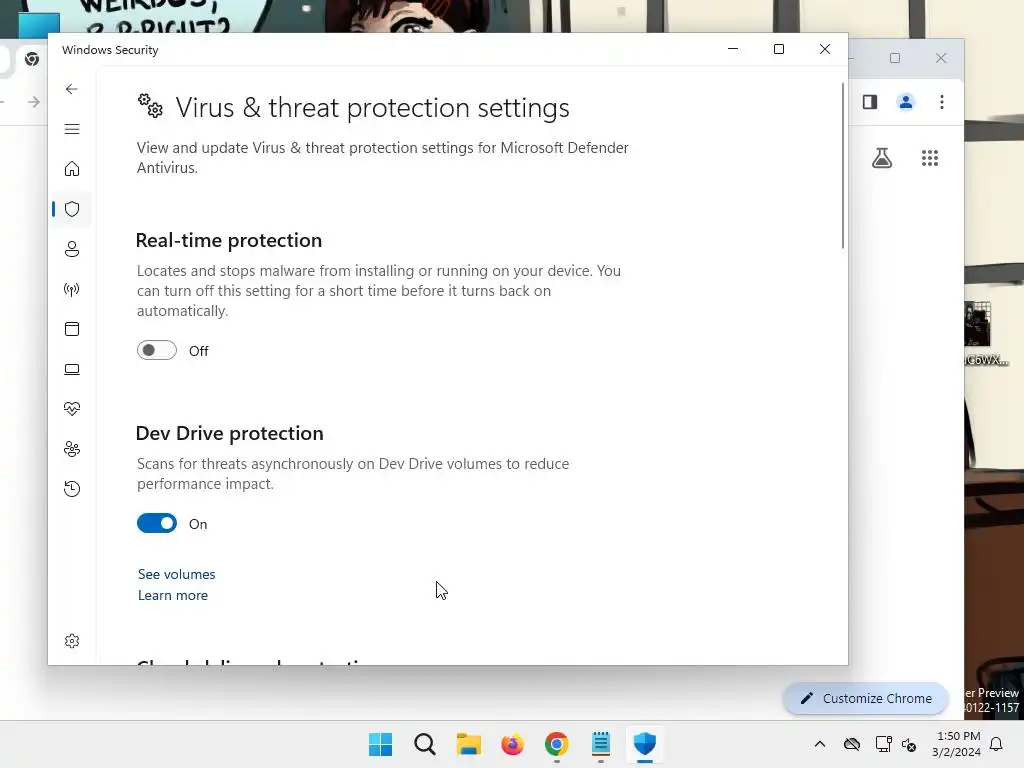Turn on Real-time protection toggle
Image resolution: width=1024 pixels, height=768 pixels.
(x=157, y=351)
